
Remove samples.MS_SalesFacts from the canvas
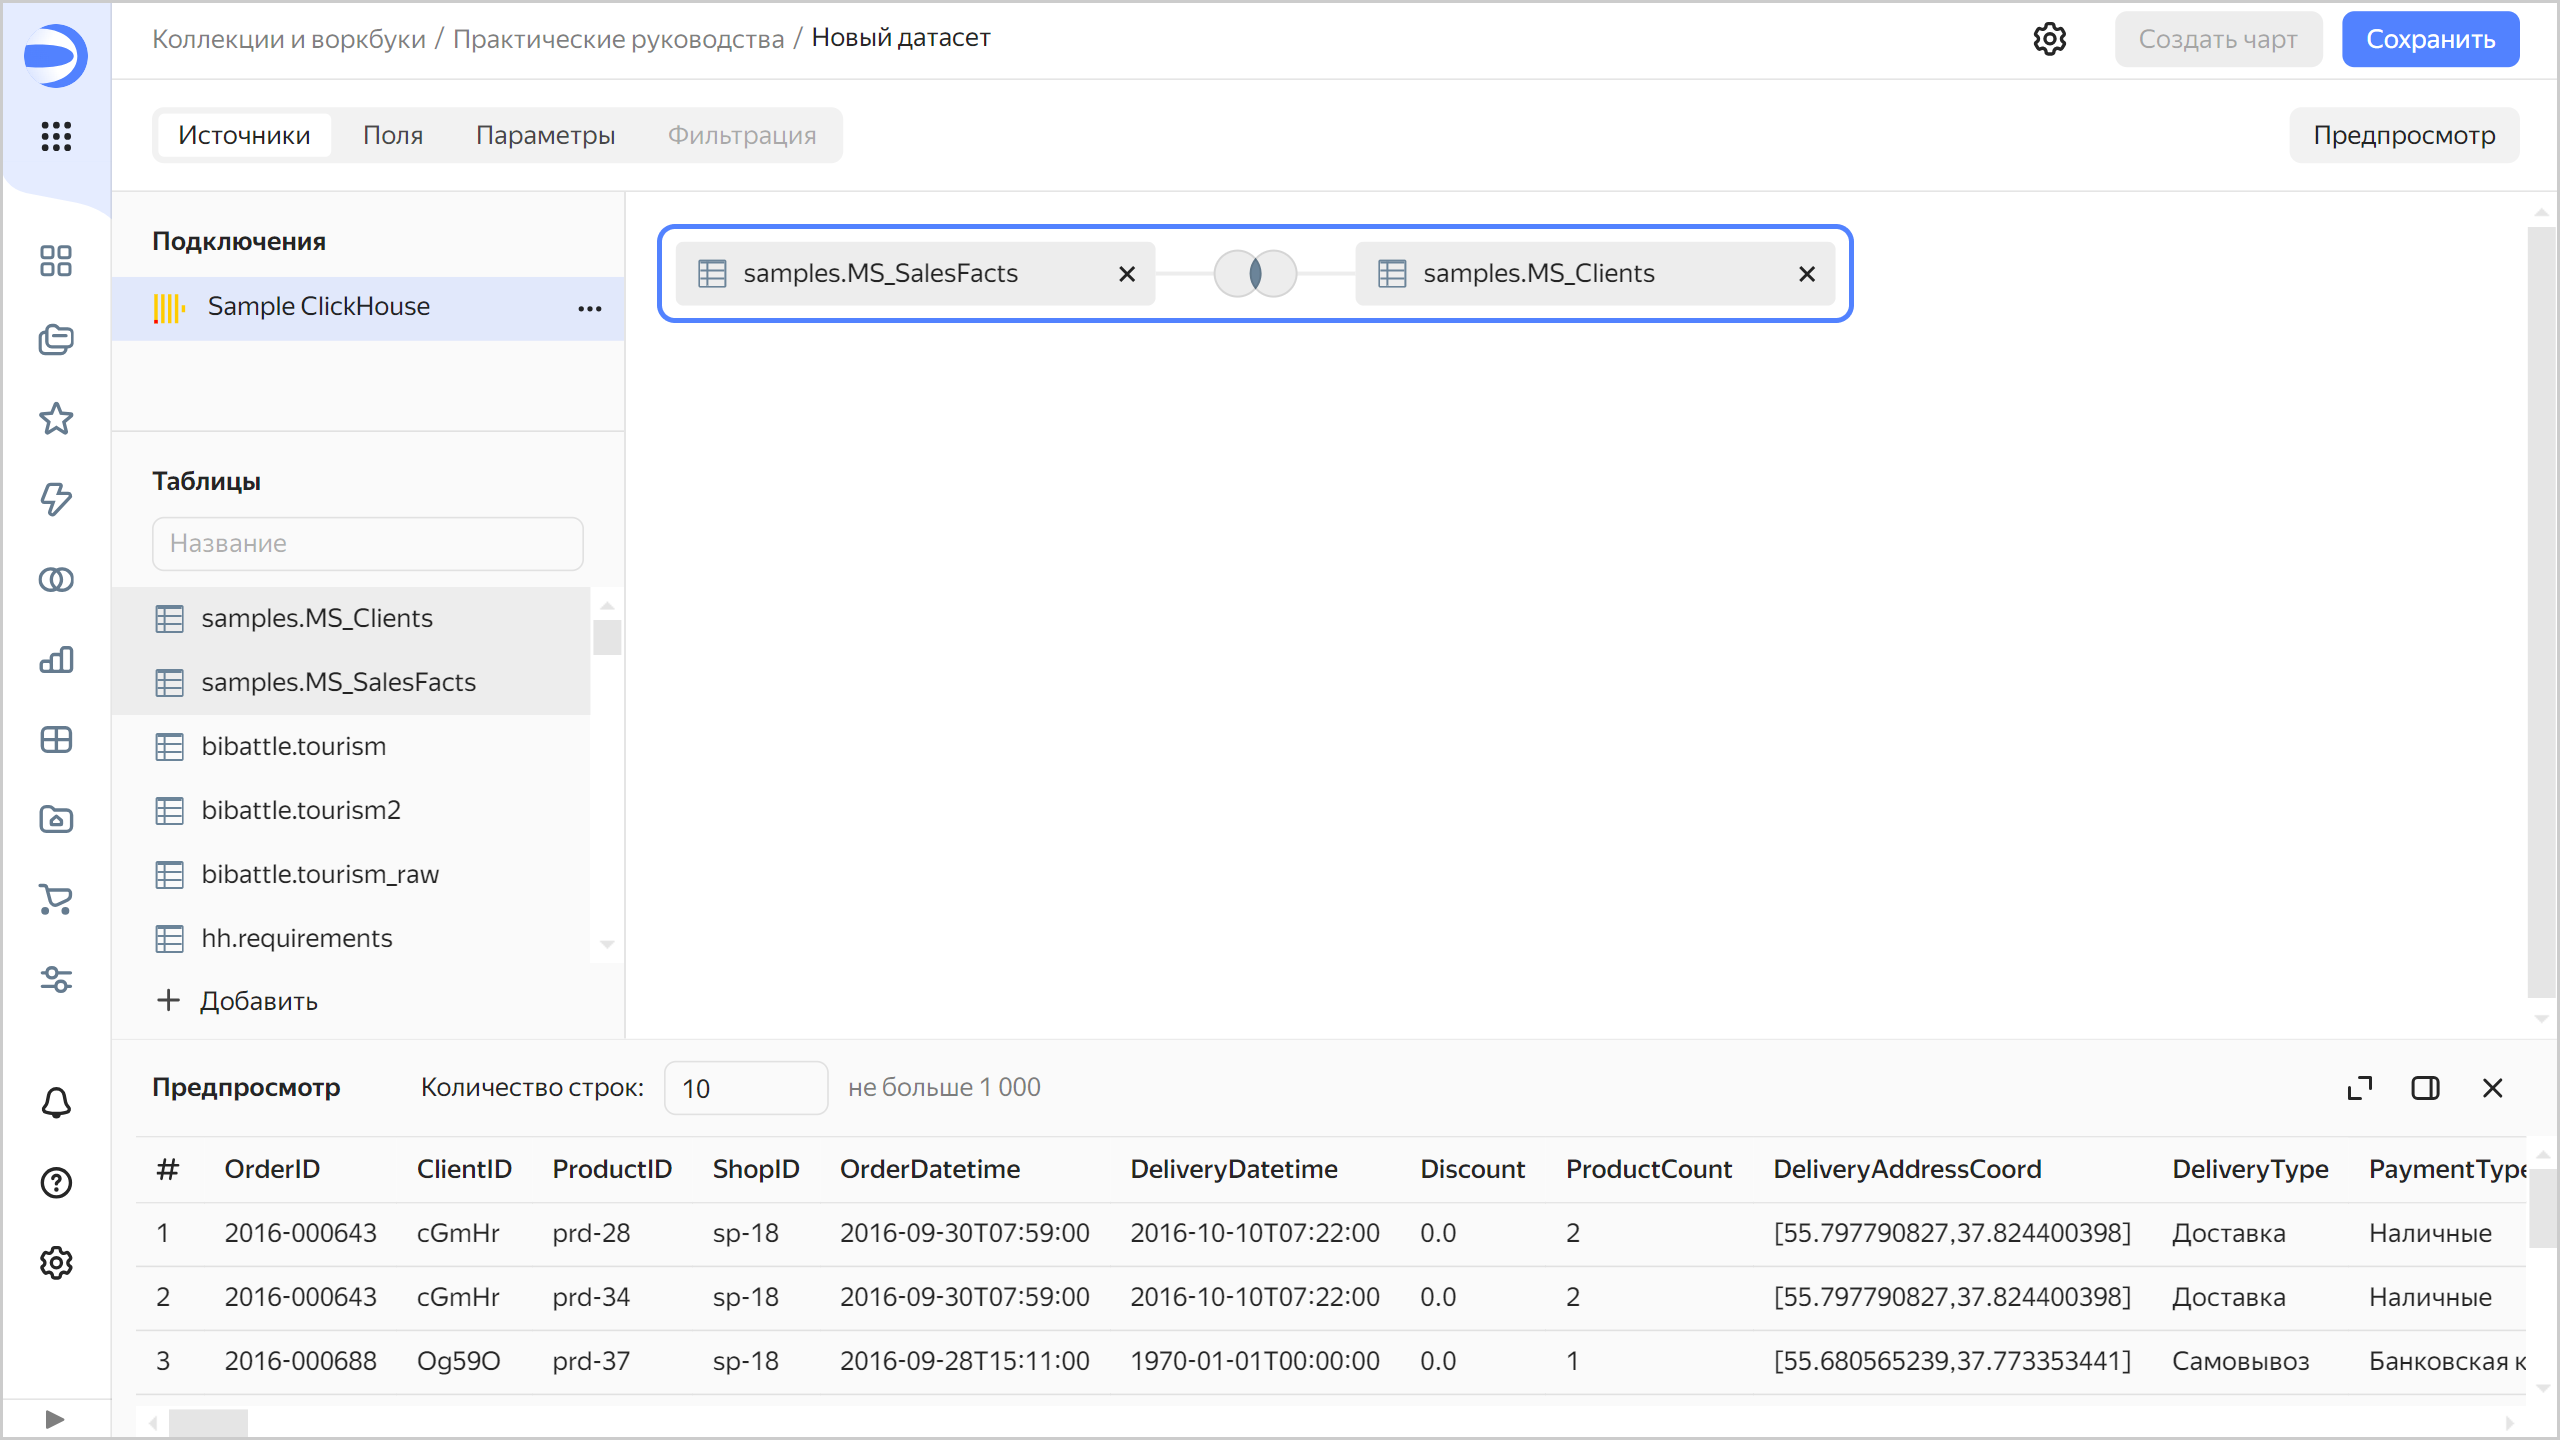click(x=1127, y=274)
